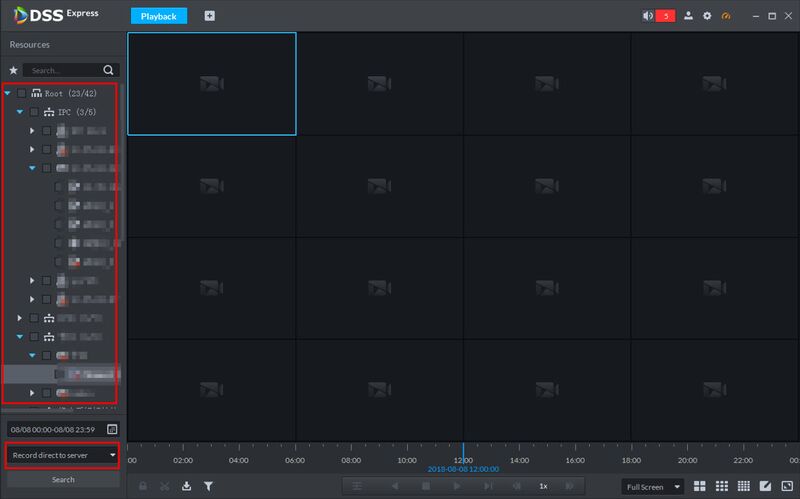Open the calendar date picker icon
The image size is (800, 499).
(112, 429)
